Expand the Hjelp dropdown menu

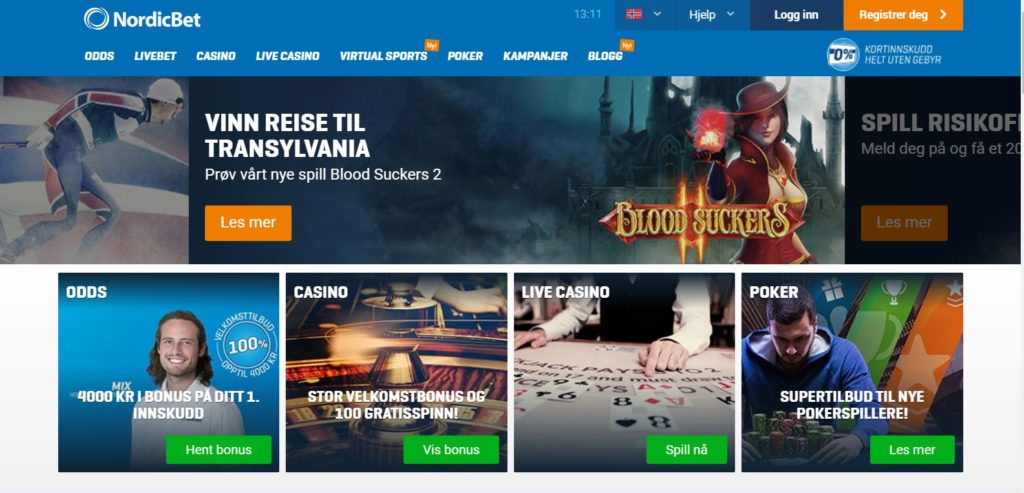[x=712, y=14]
